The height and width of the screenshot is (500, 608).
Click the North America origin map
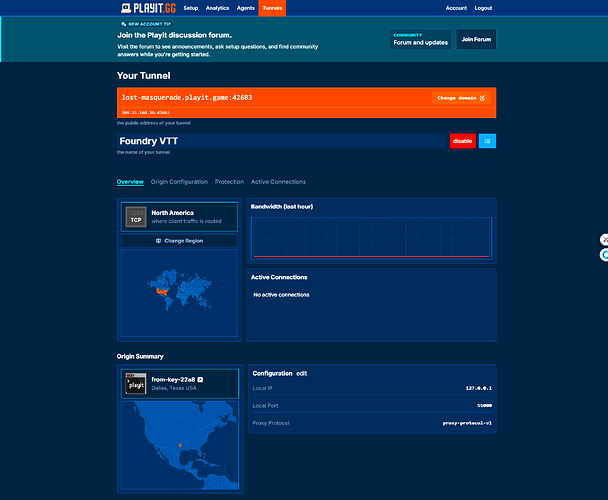click(x=180, y=445)
